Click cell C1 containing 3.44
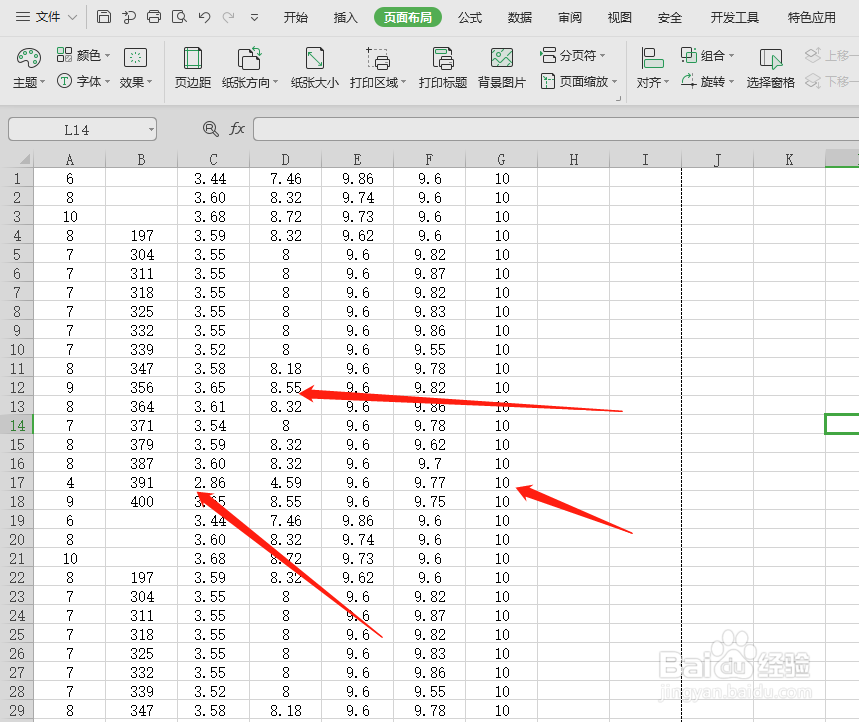The width and height of the screenshot is (859, 722). point(213,179)
